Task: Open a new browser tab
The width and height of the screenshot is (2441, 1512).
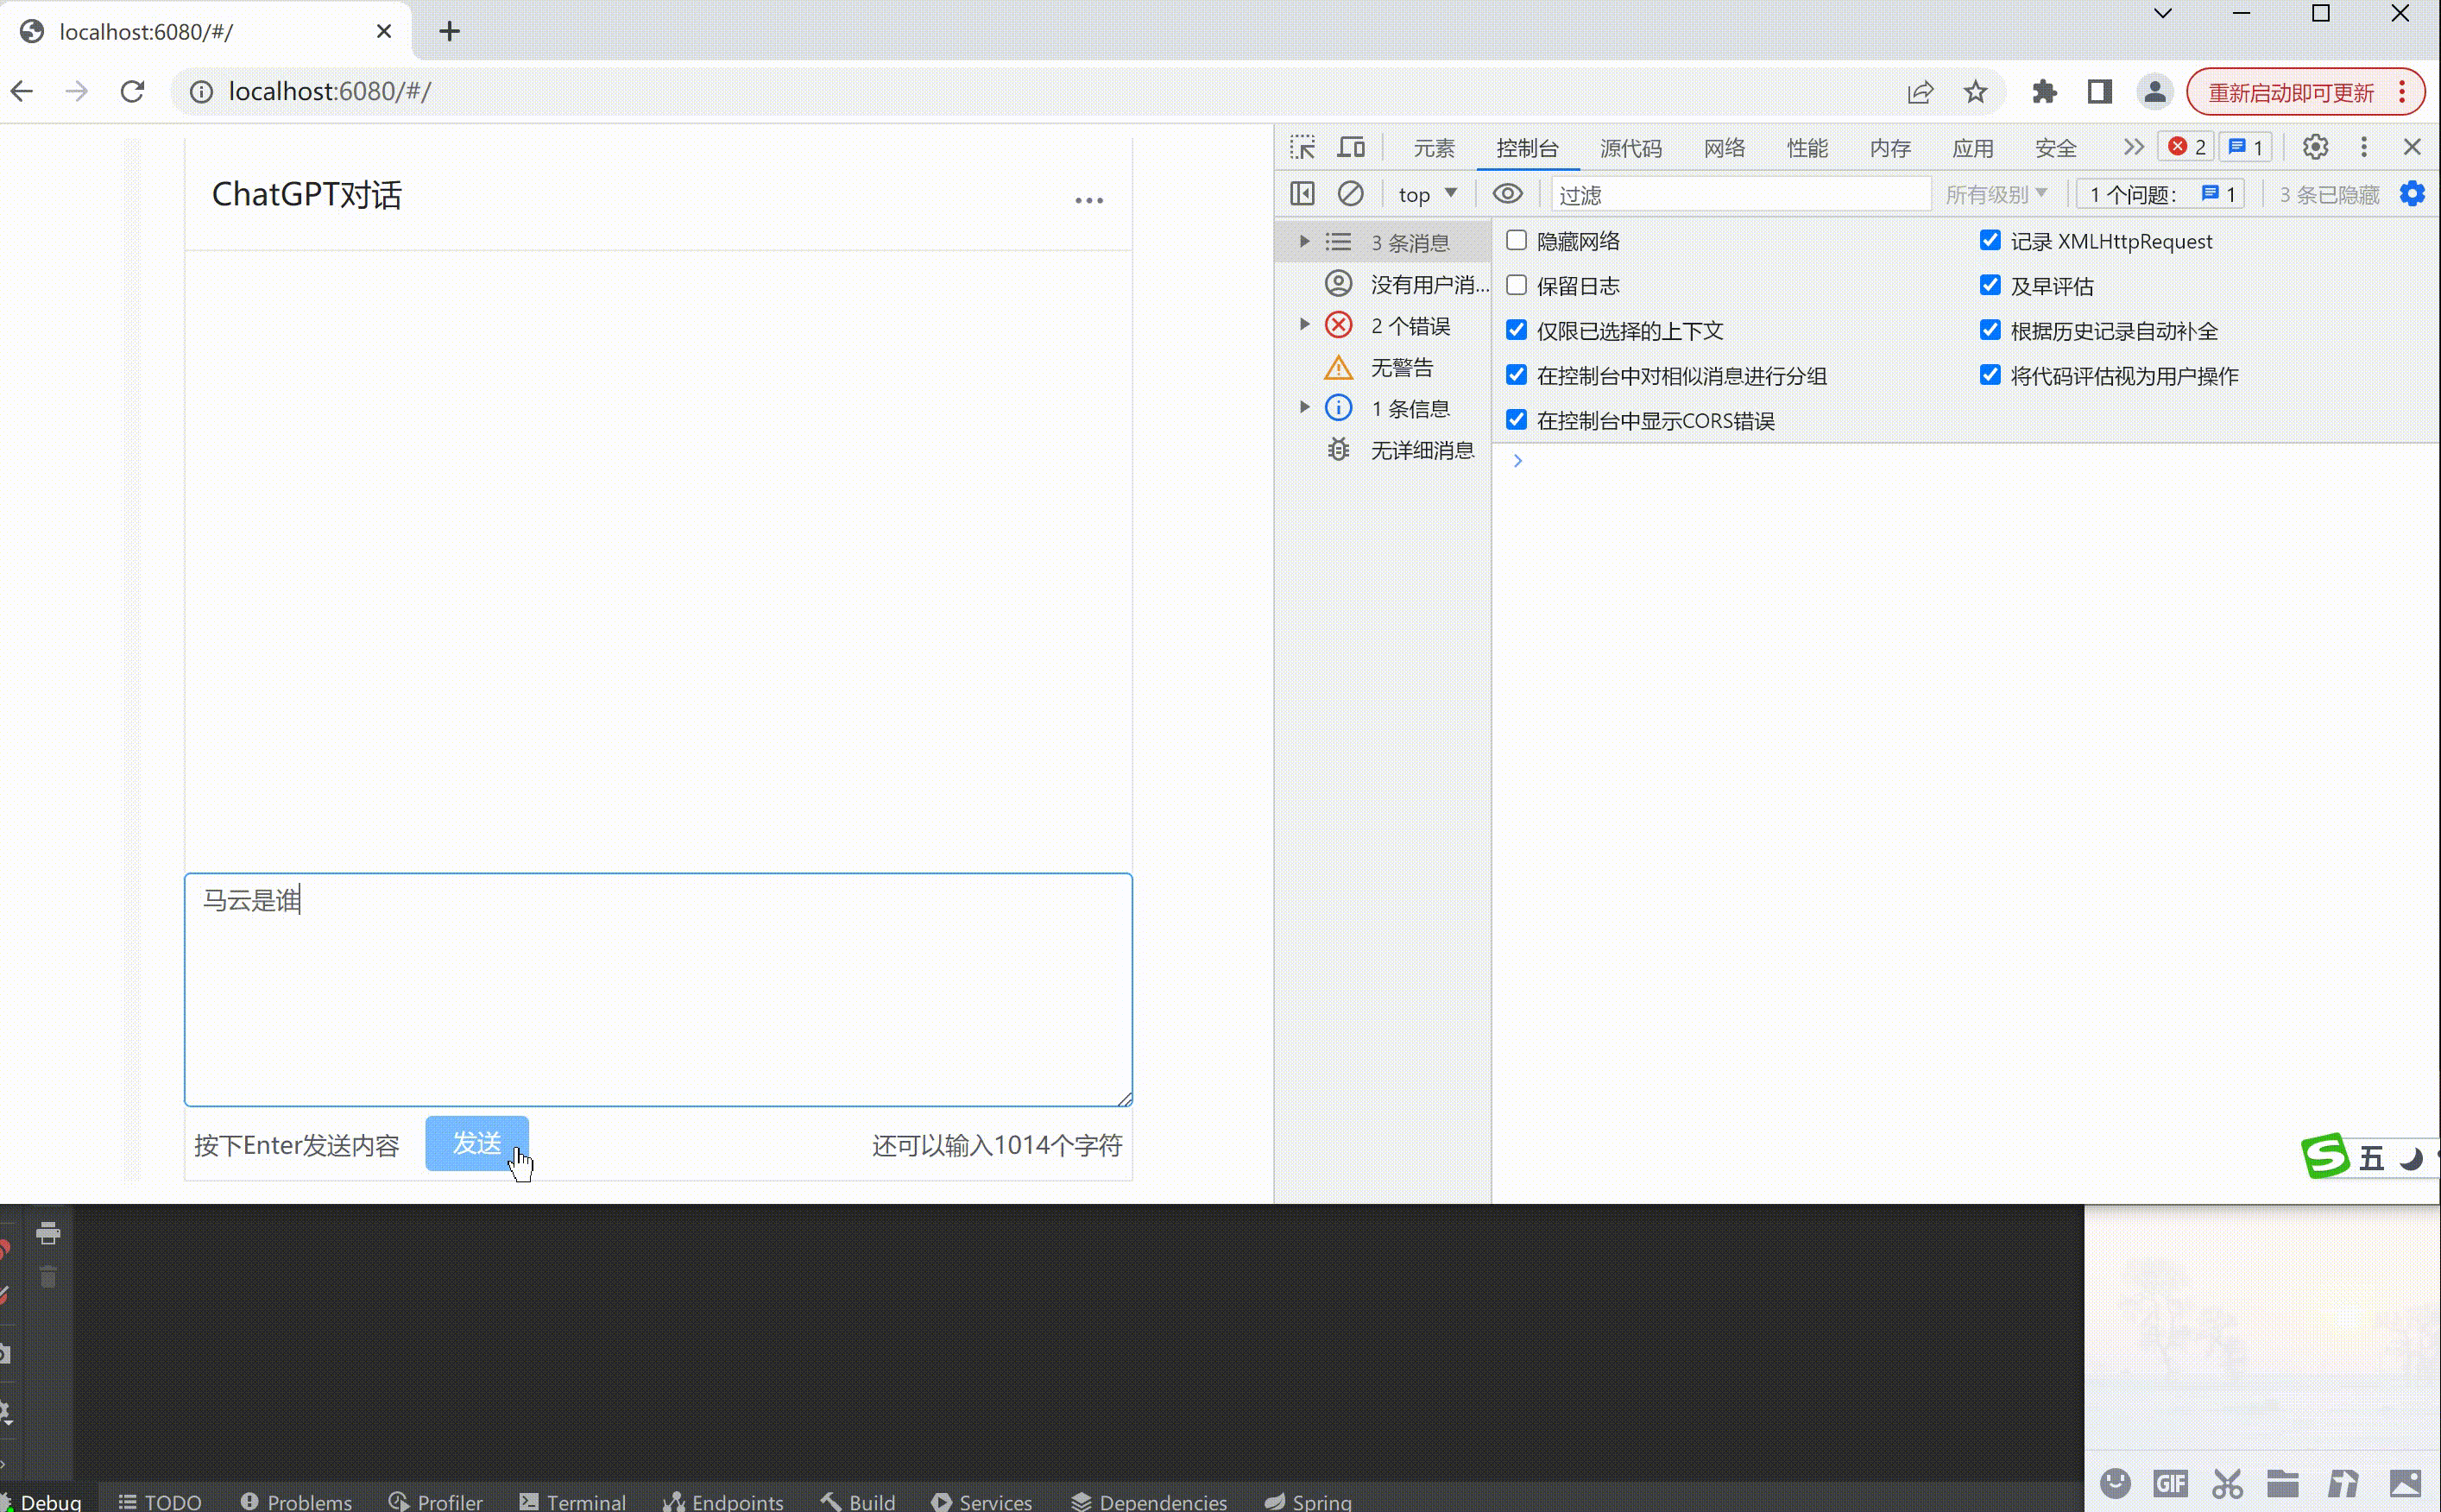Action: click(x=450, y=31)
